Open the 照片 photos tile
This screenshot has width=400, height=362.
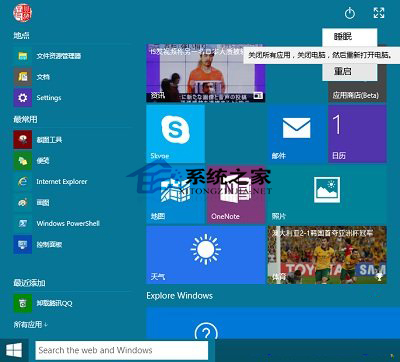click(327, 195)
